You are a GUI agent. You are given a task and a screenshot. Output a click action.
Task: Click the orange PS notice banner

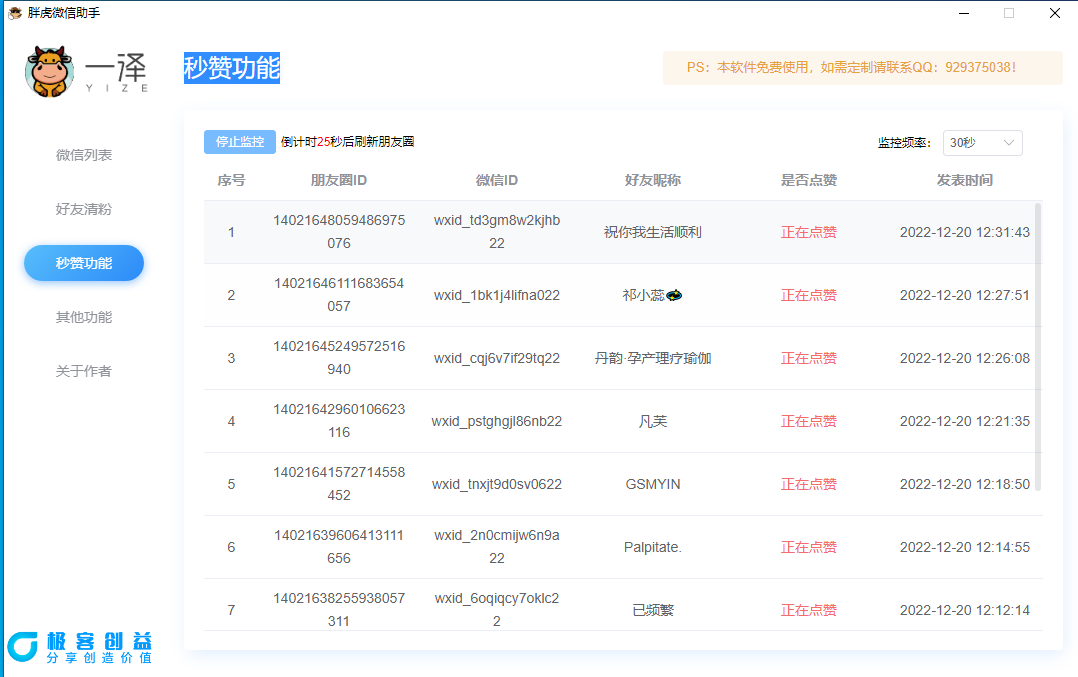point(862,68)
